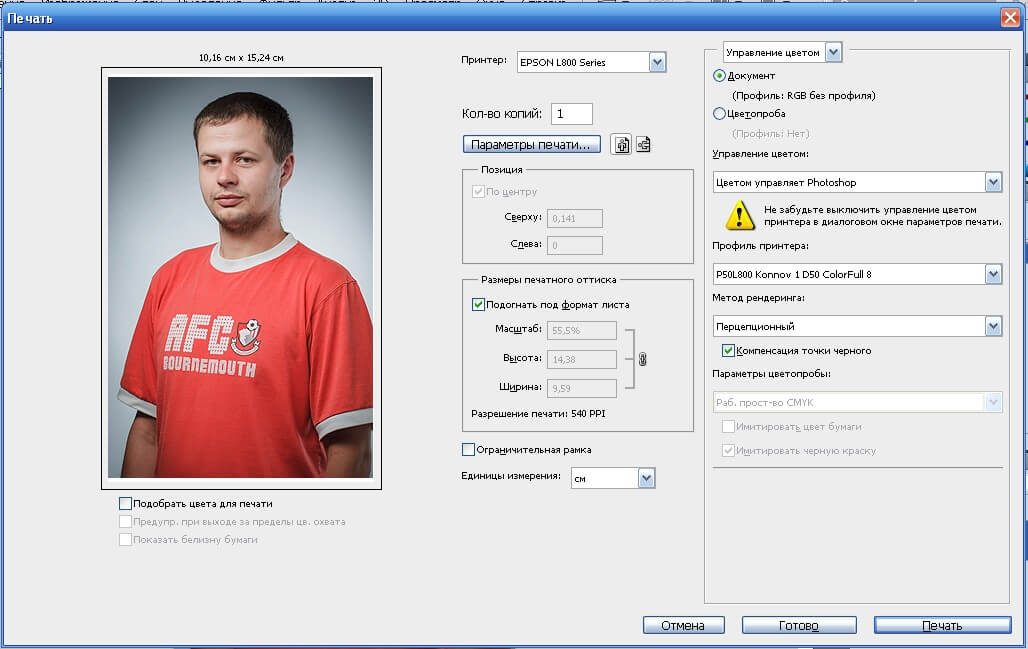
Task: Click the (Профиль: Нет) text
Action: (770, 134)
